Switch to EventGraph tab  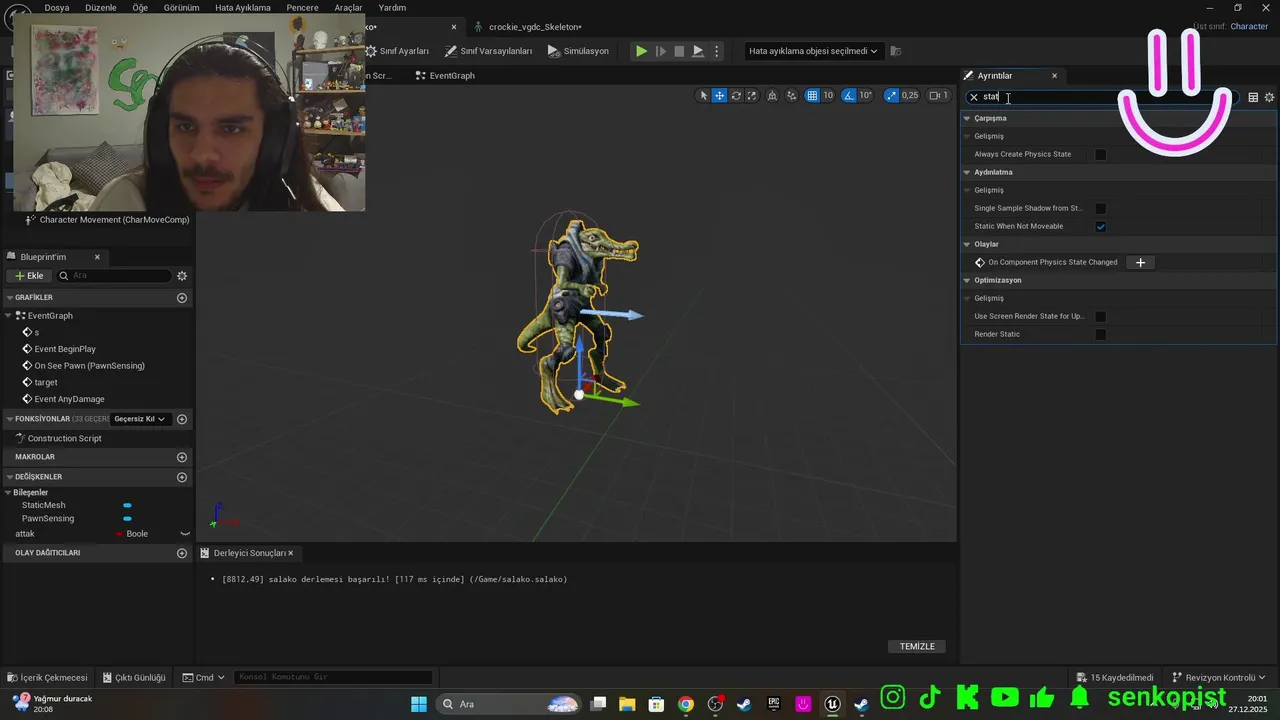pos(445,76)
